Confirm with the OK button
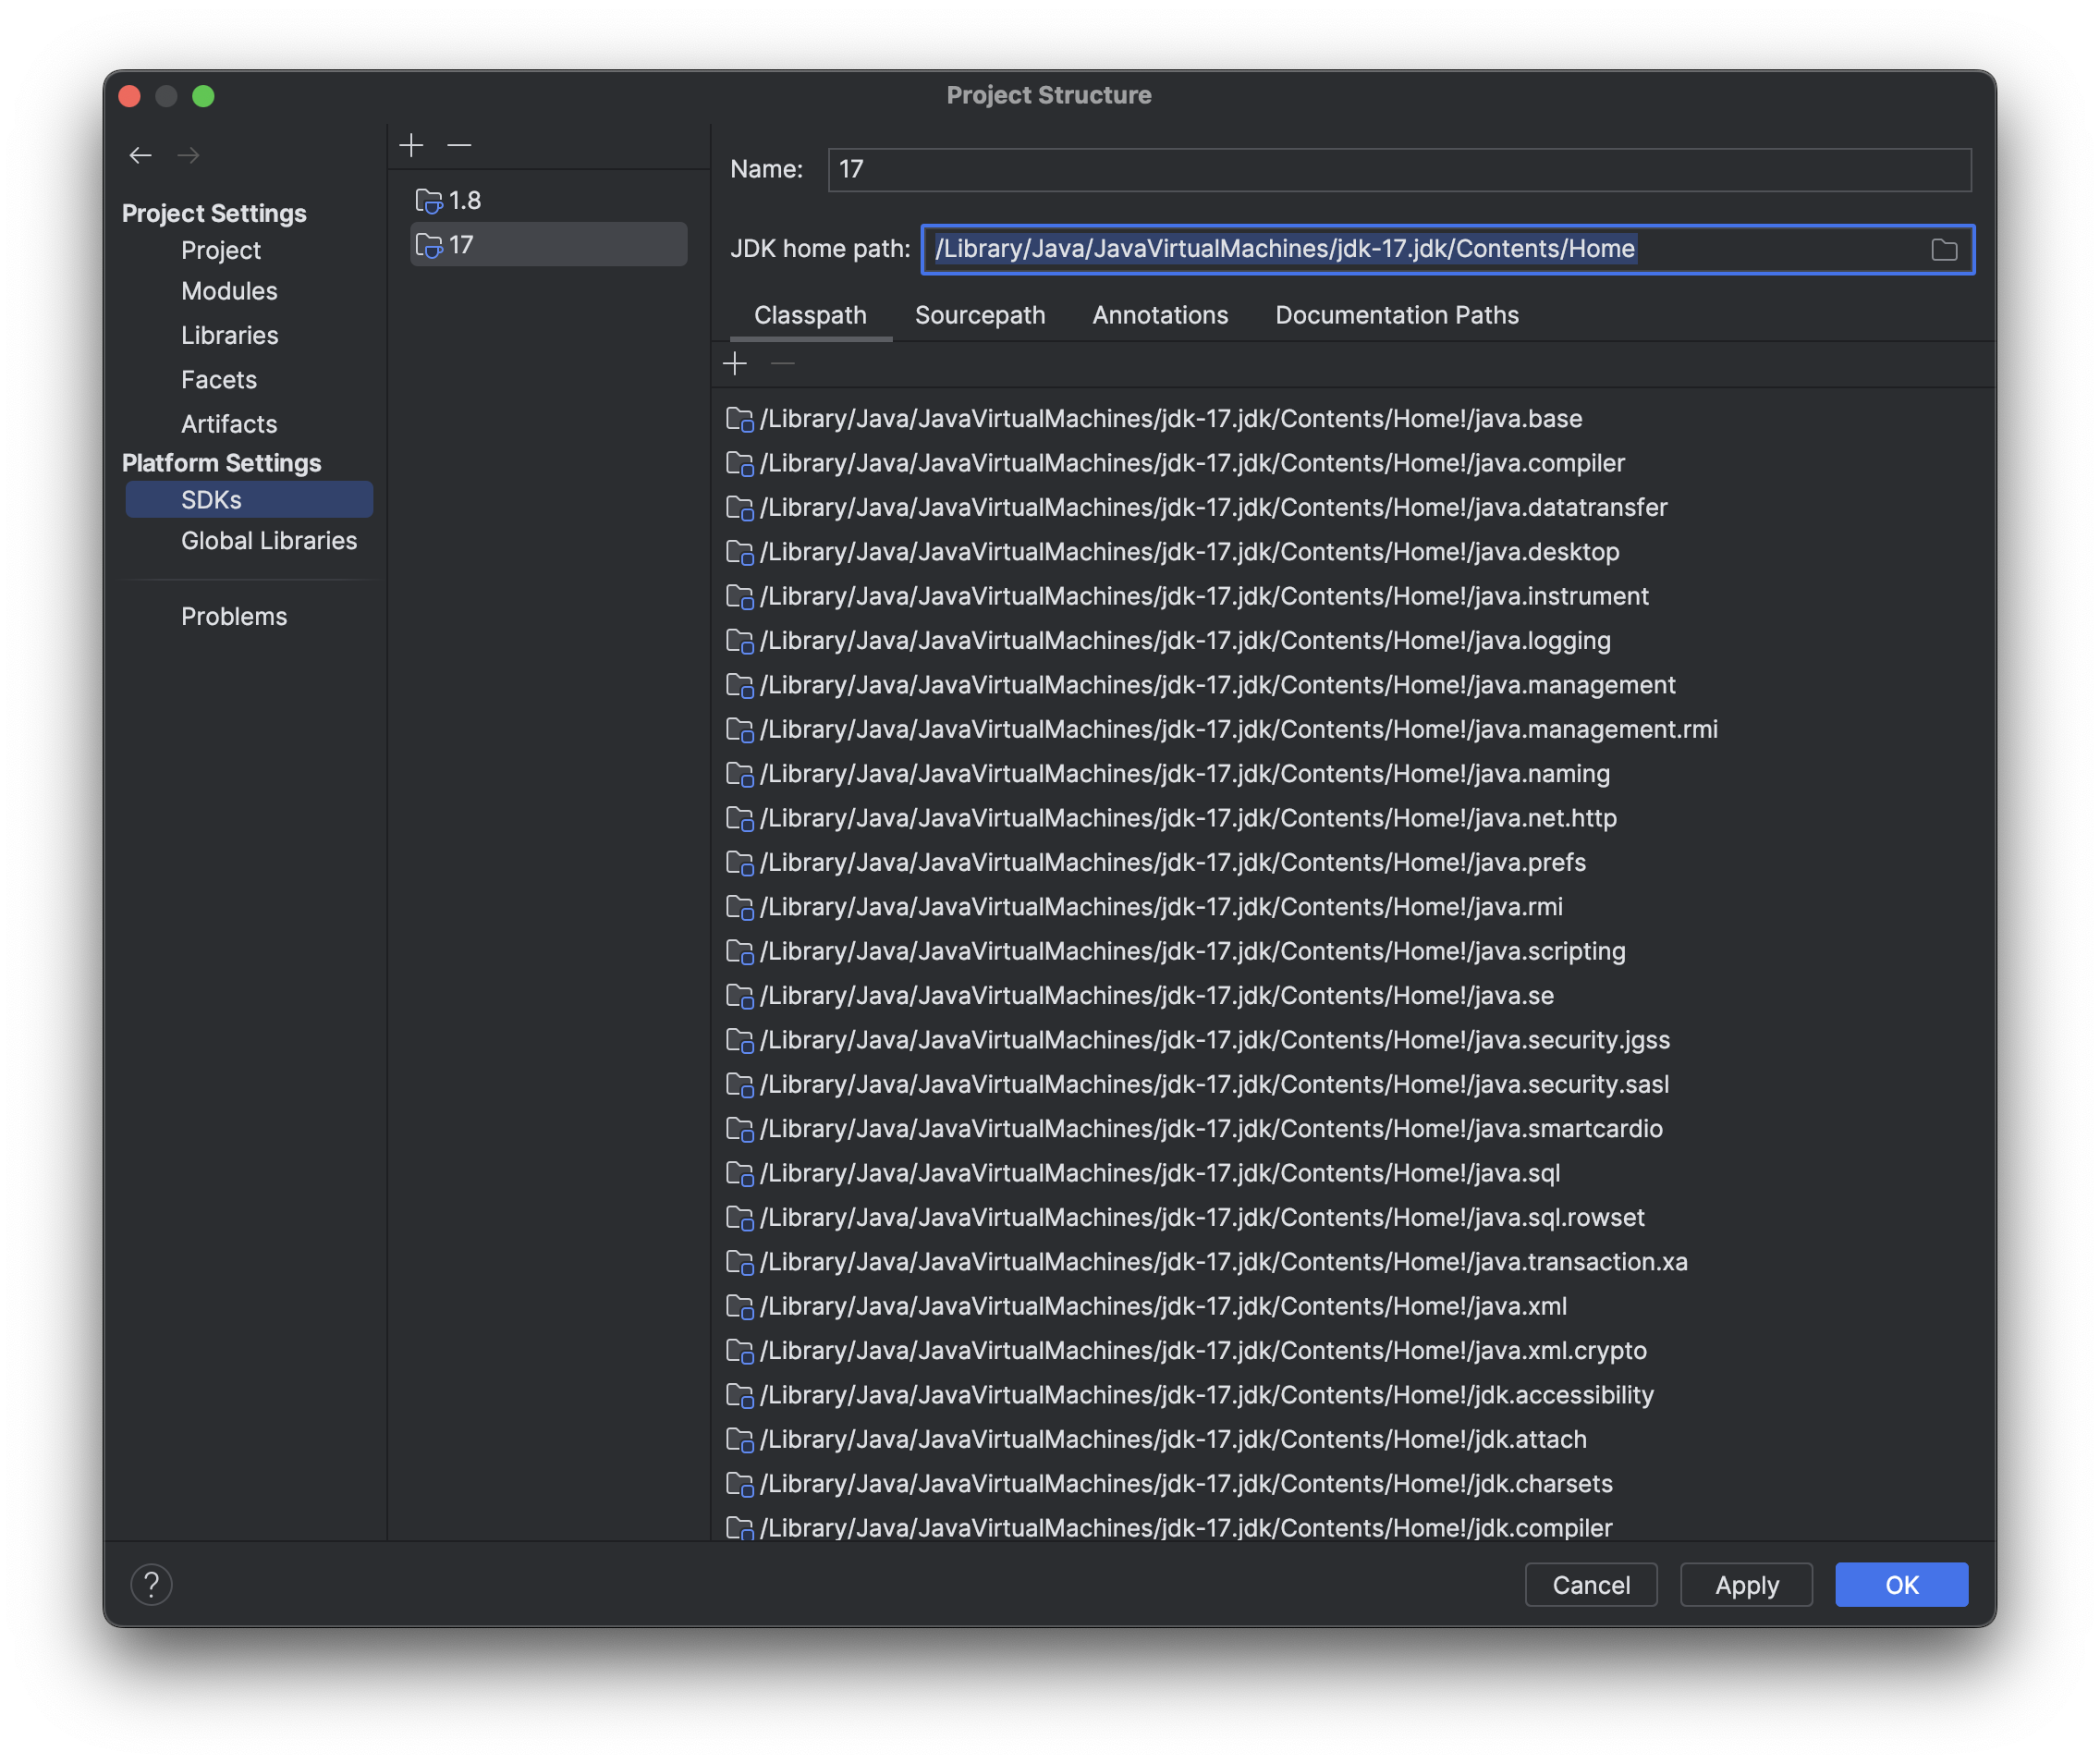Image resolution: width=2100 pixels, height=1764 pixels. coord(1900,1584)
